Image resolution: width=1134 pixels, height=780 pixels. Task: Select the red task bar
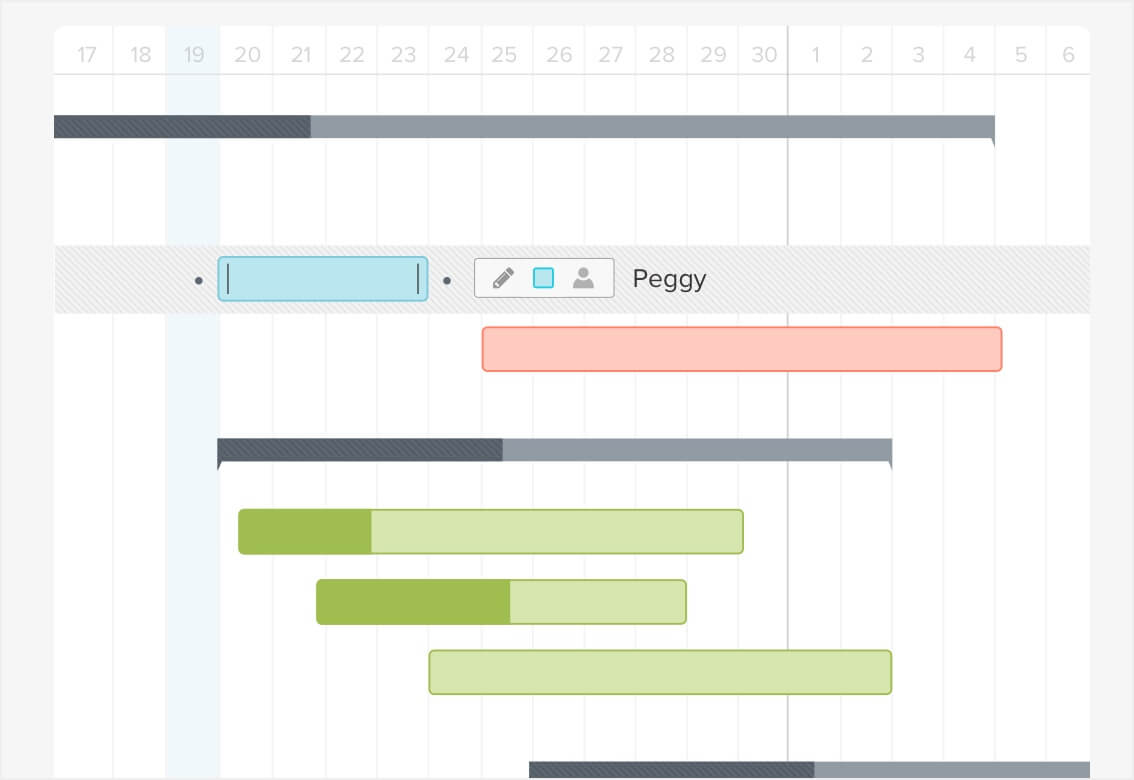tap(741, 349)
